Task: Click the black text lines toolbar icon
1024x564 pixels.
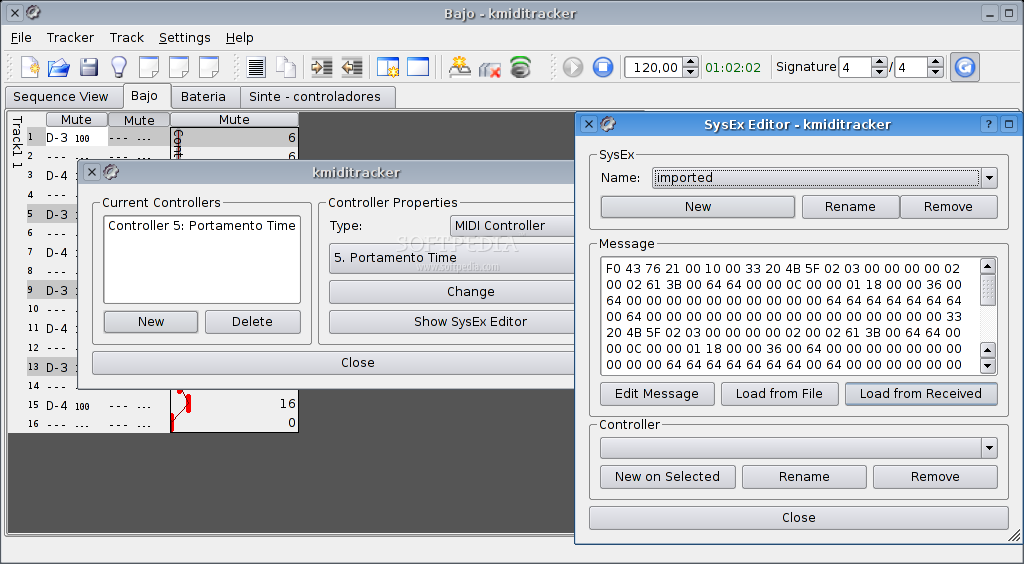Action: [x=257, y=67]
